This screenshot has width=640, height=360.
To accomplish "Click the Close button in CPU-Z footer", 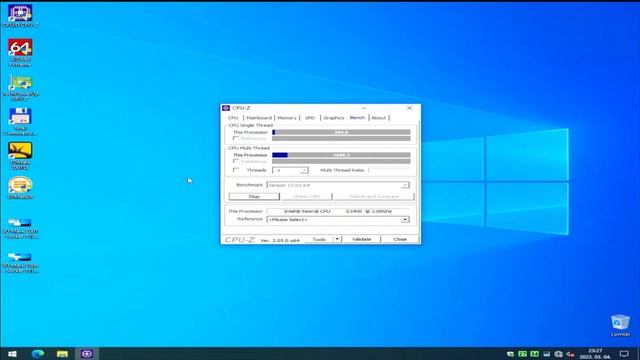I will (400, 239).
